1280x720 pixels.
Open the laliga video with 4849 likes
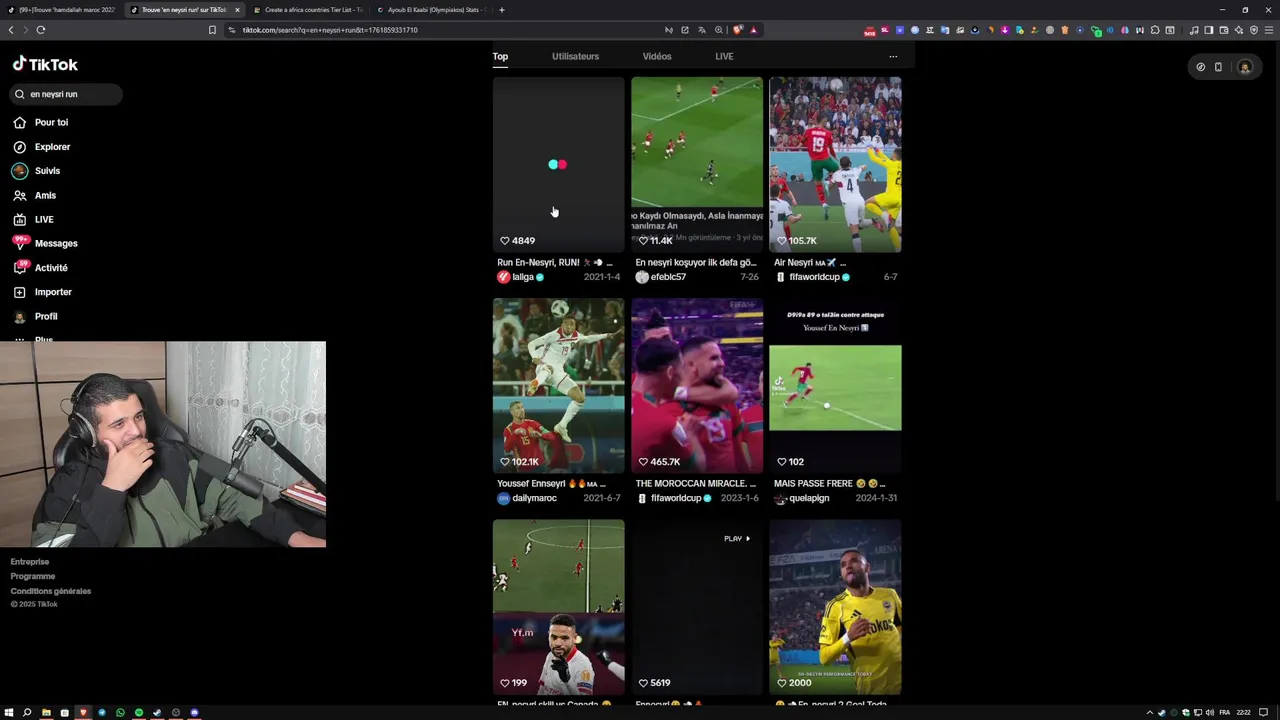pyautogui.click(x=558, y=165)
